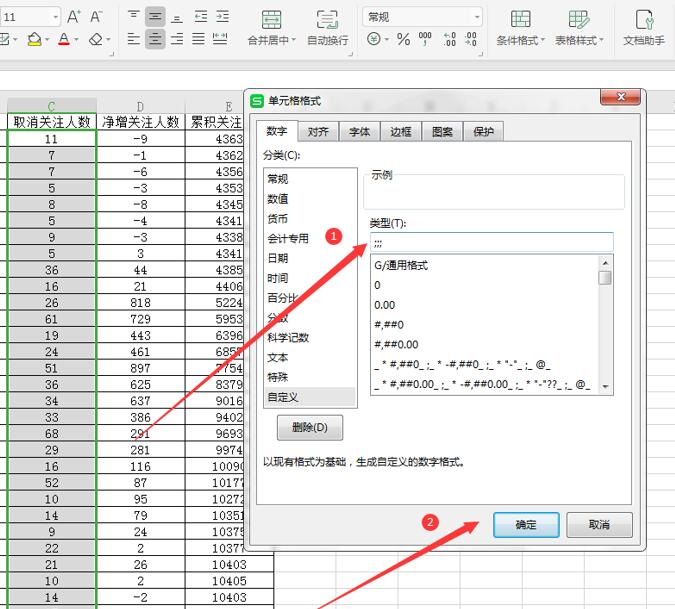Image resolution: width=675 pixels, height=609 pixels.
Task: Open currency symbol dropdown arrow
Action: pyautogui.click(x=387, y=40)
